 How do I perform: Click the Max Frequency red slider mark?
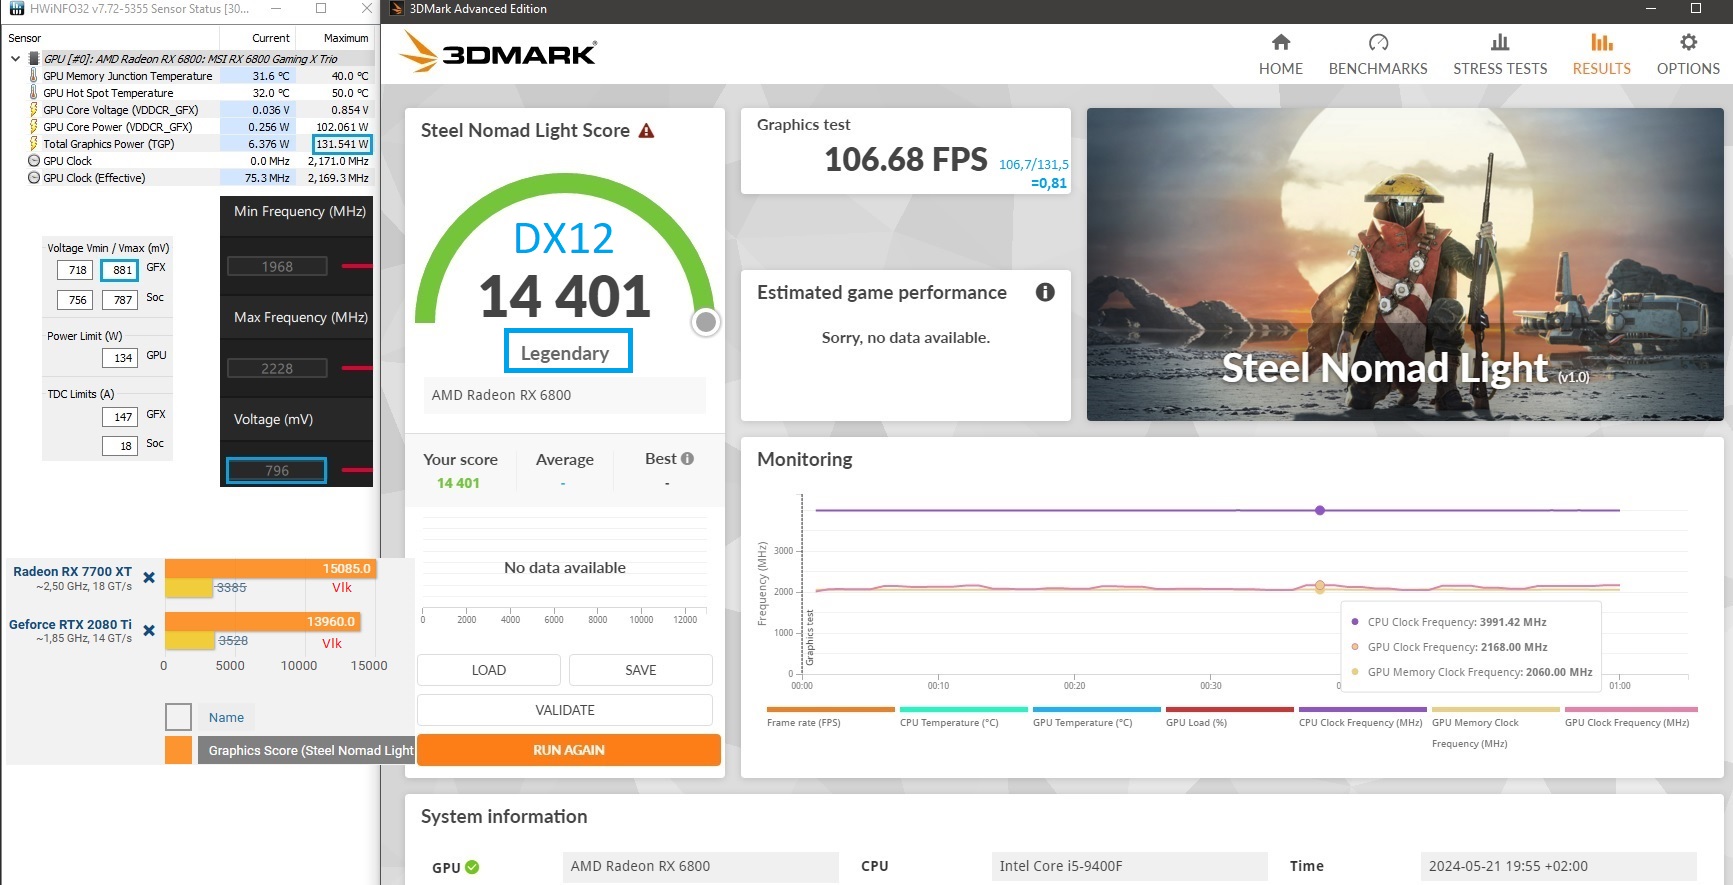coord(357,368)
